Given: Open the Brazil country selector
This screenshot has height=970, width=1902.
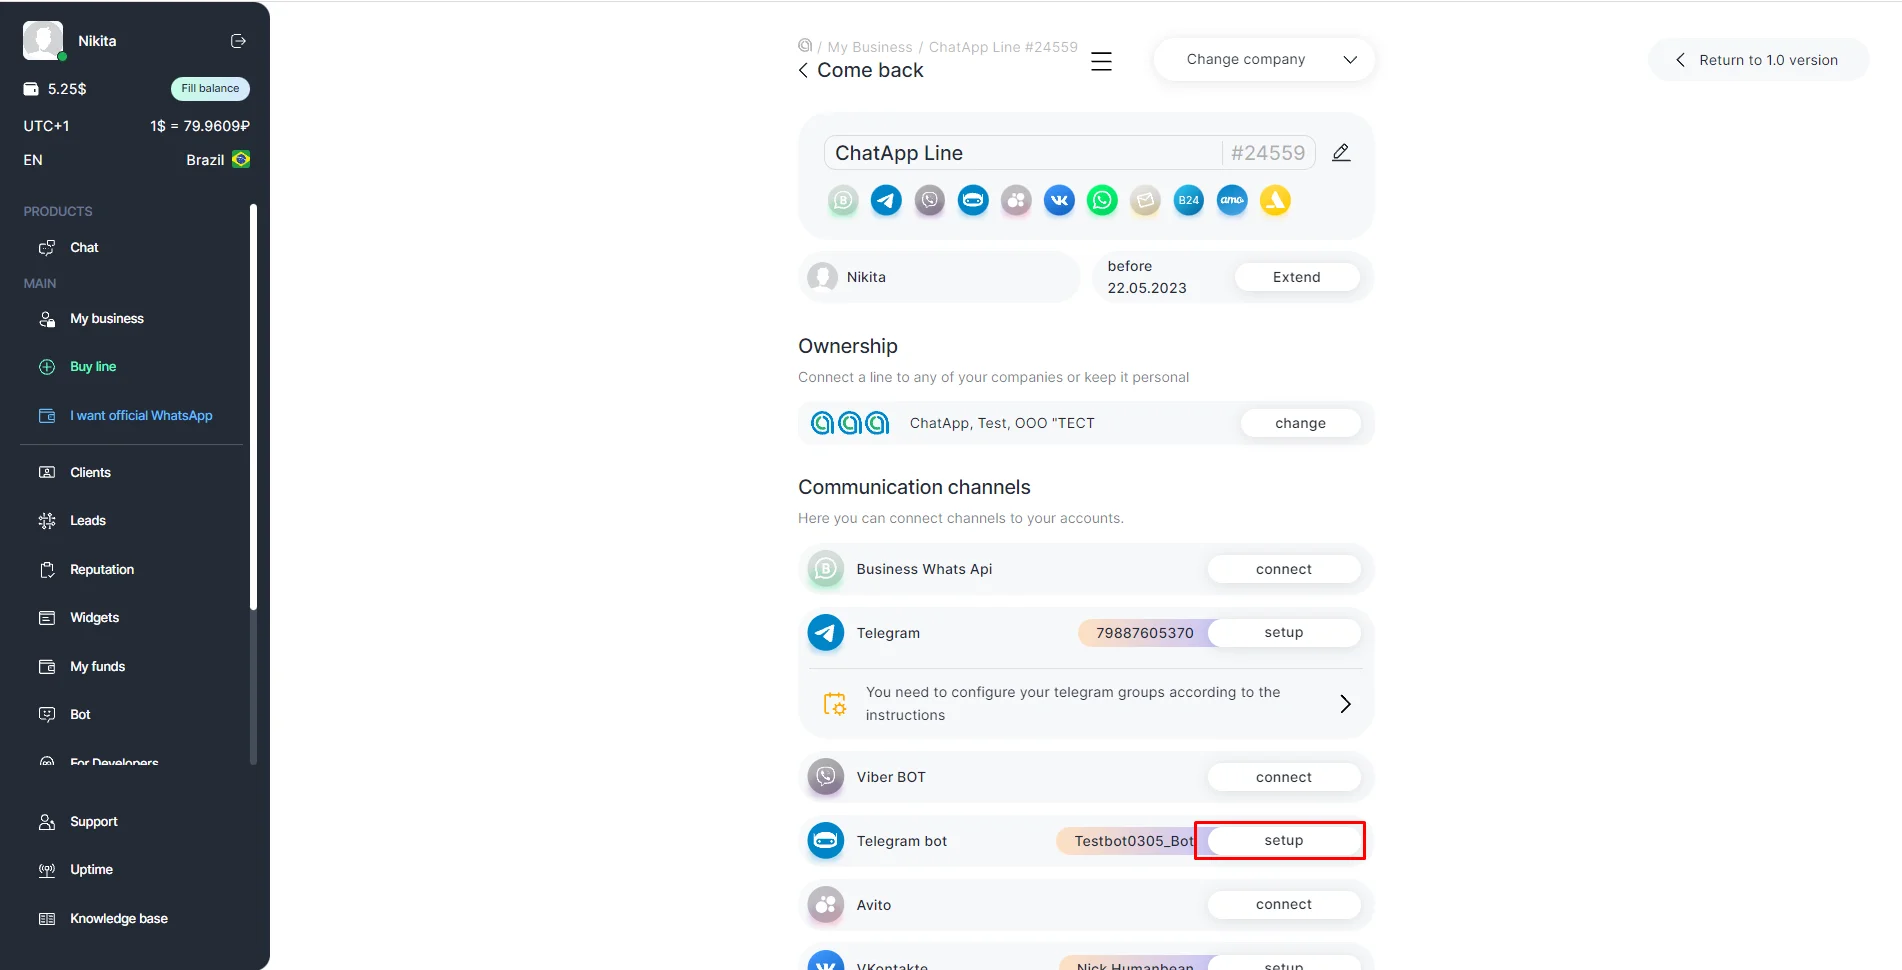Looking at the screenshot, I should pyautogui.click(x=217, y=160).
